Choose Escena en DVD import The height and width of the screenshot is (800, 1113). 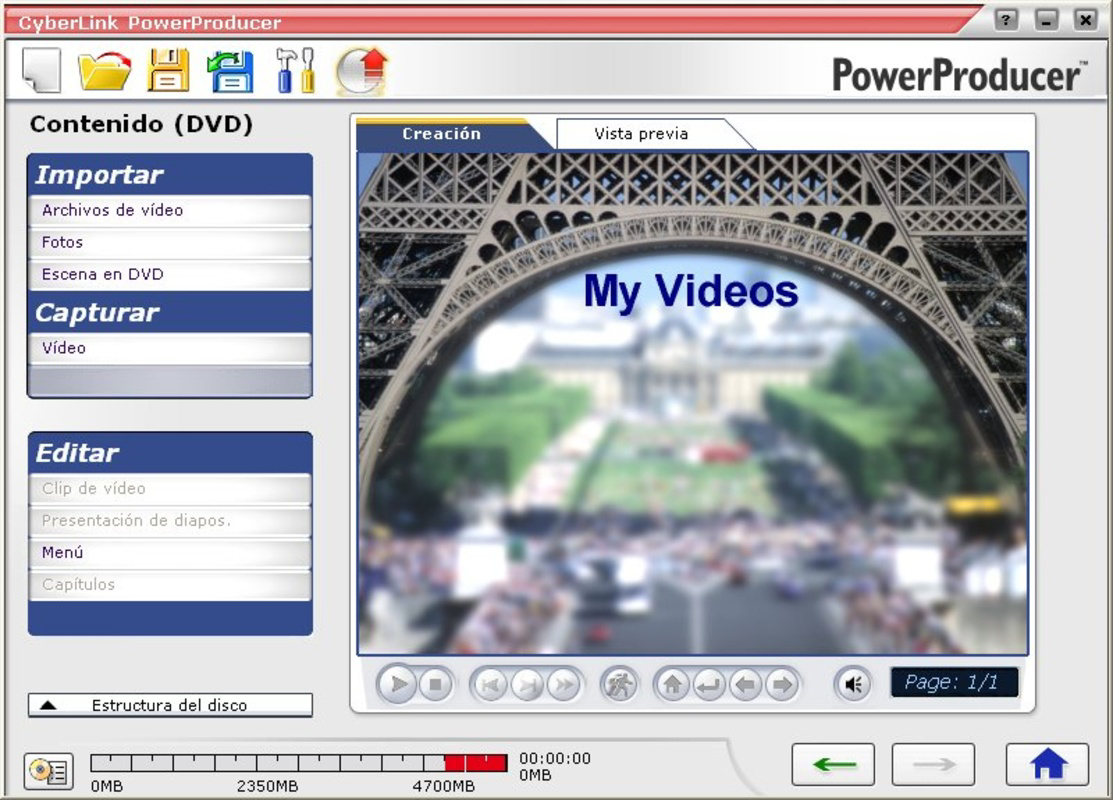(170, 274)
